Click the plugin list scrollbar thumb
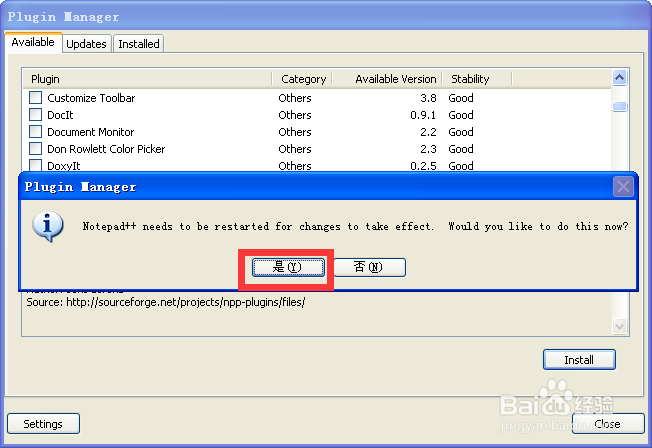 click(x=620, y=106)
